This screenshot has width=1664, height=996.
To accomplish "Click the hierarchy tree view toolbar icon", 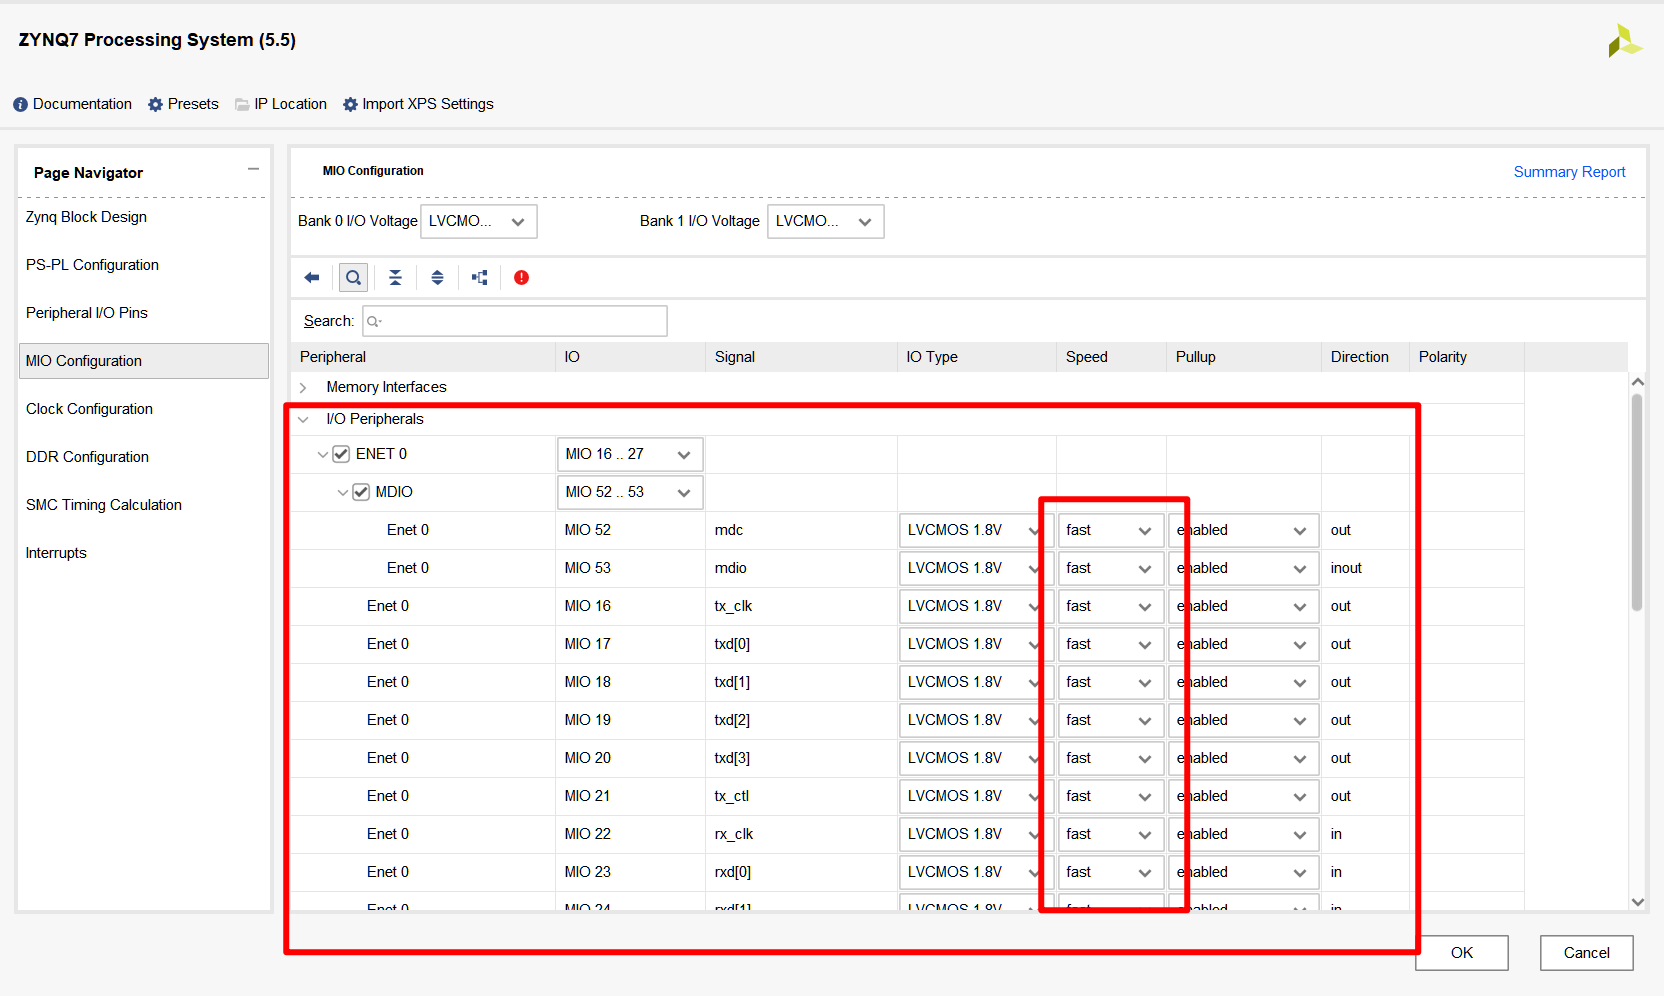I will click(480, 278).
